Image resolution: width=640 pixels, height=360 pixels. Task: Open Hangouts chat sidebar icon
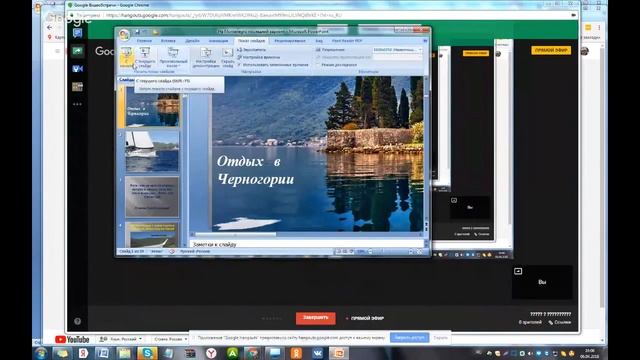click(77, 33)
